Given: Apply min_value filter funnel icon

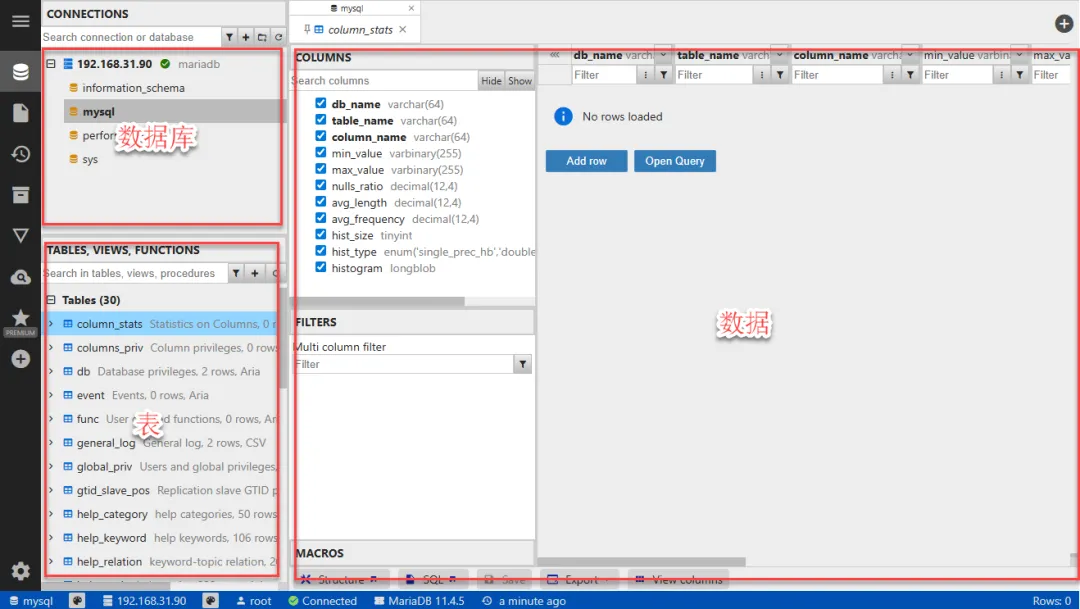Looking at the screenshot, I should tap(1019, 75).
